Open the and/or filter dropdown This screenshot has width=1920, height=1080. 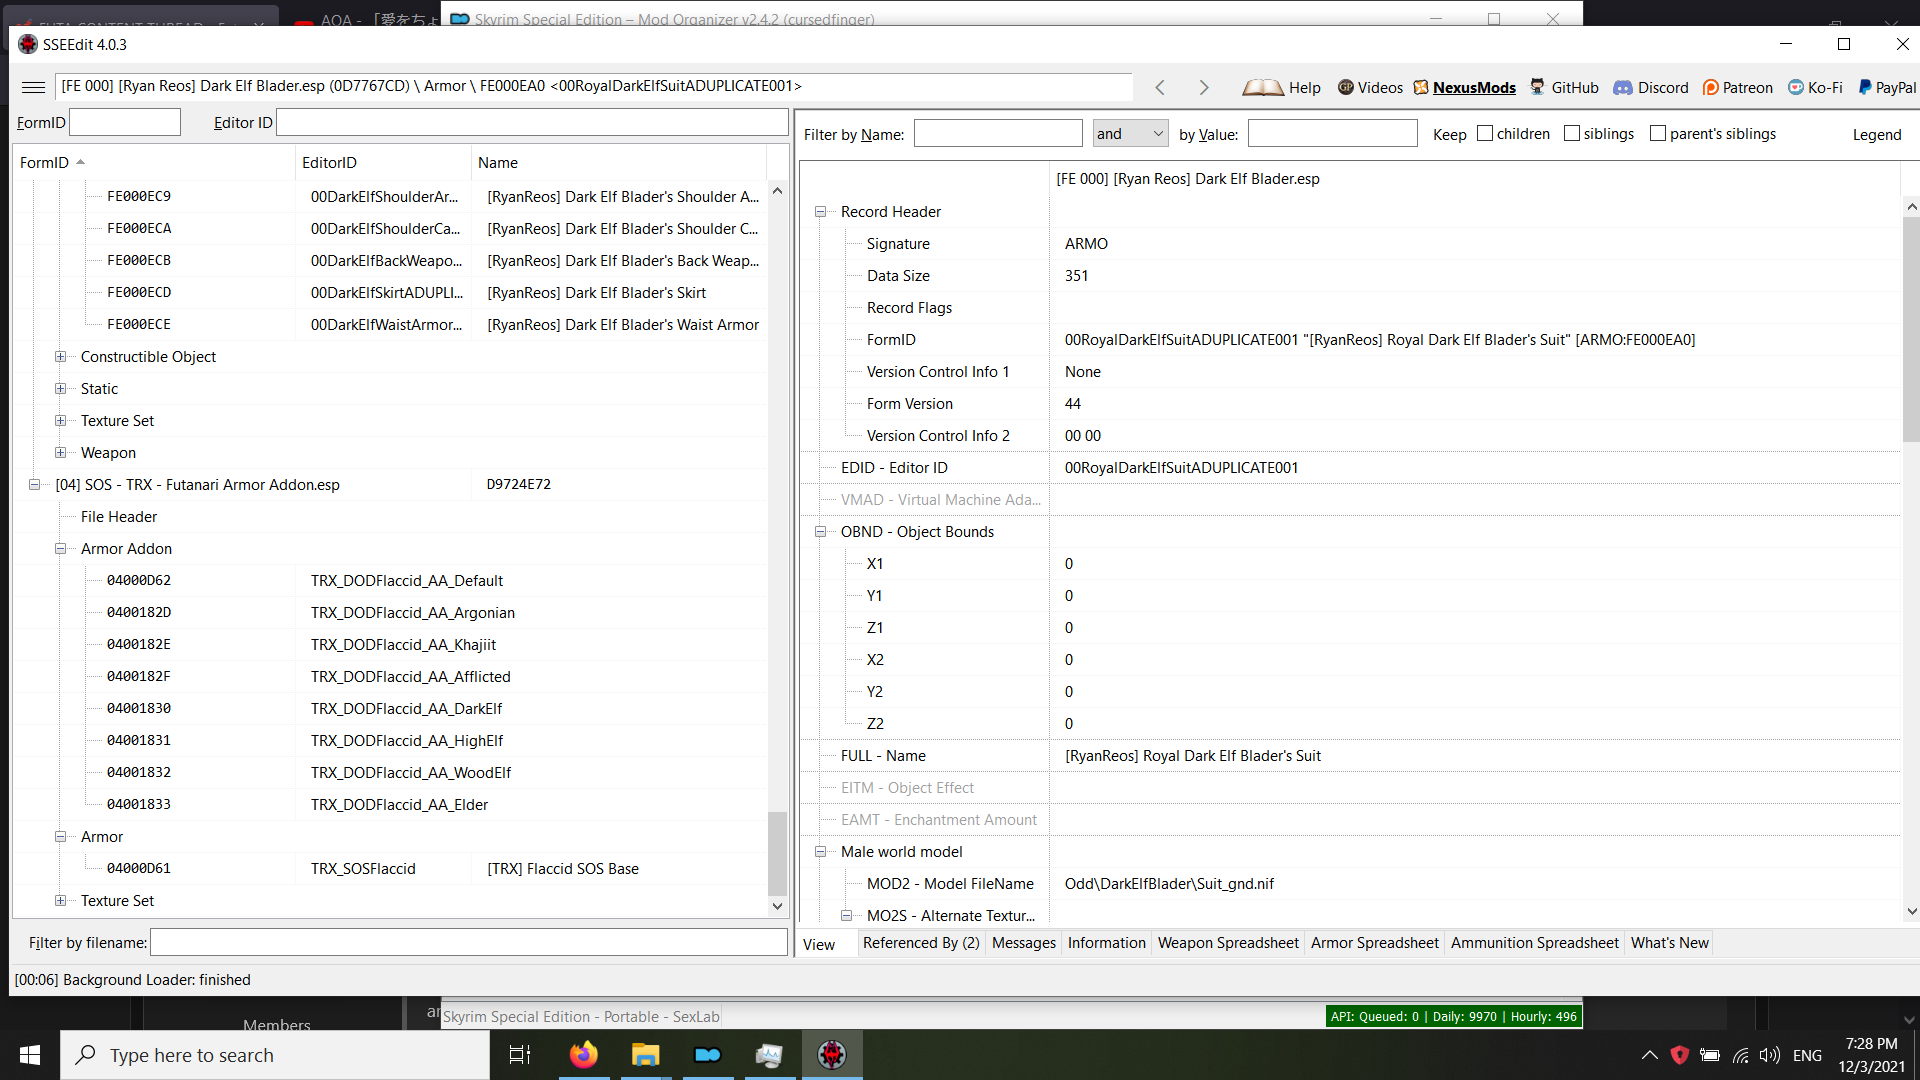pyautogui.click(x=1130, y=133)
